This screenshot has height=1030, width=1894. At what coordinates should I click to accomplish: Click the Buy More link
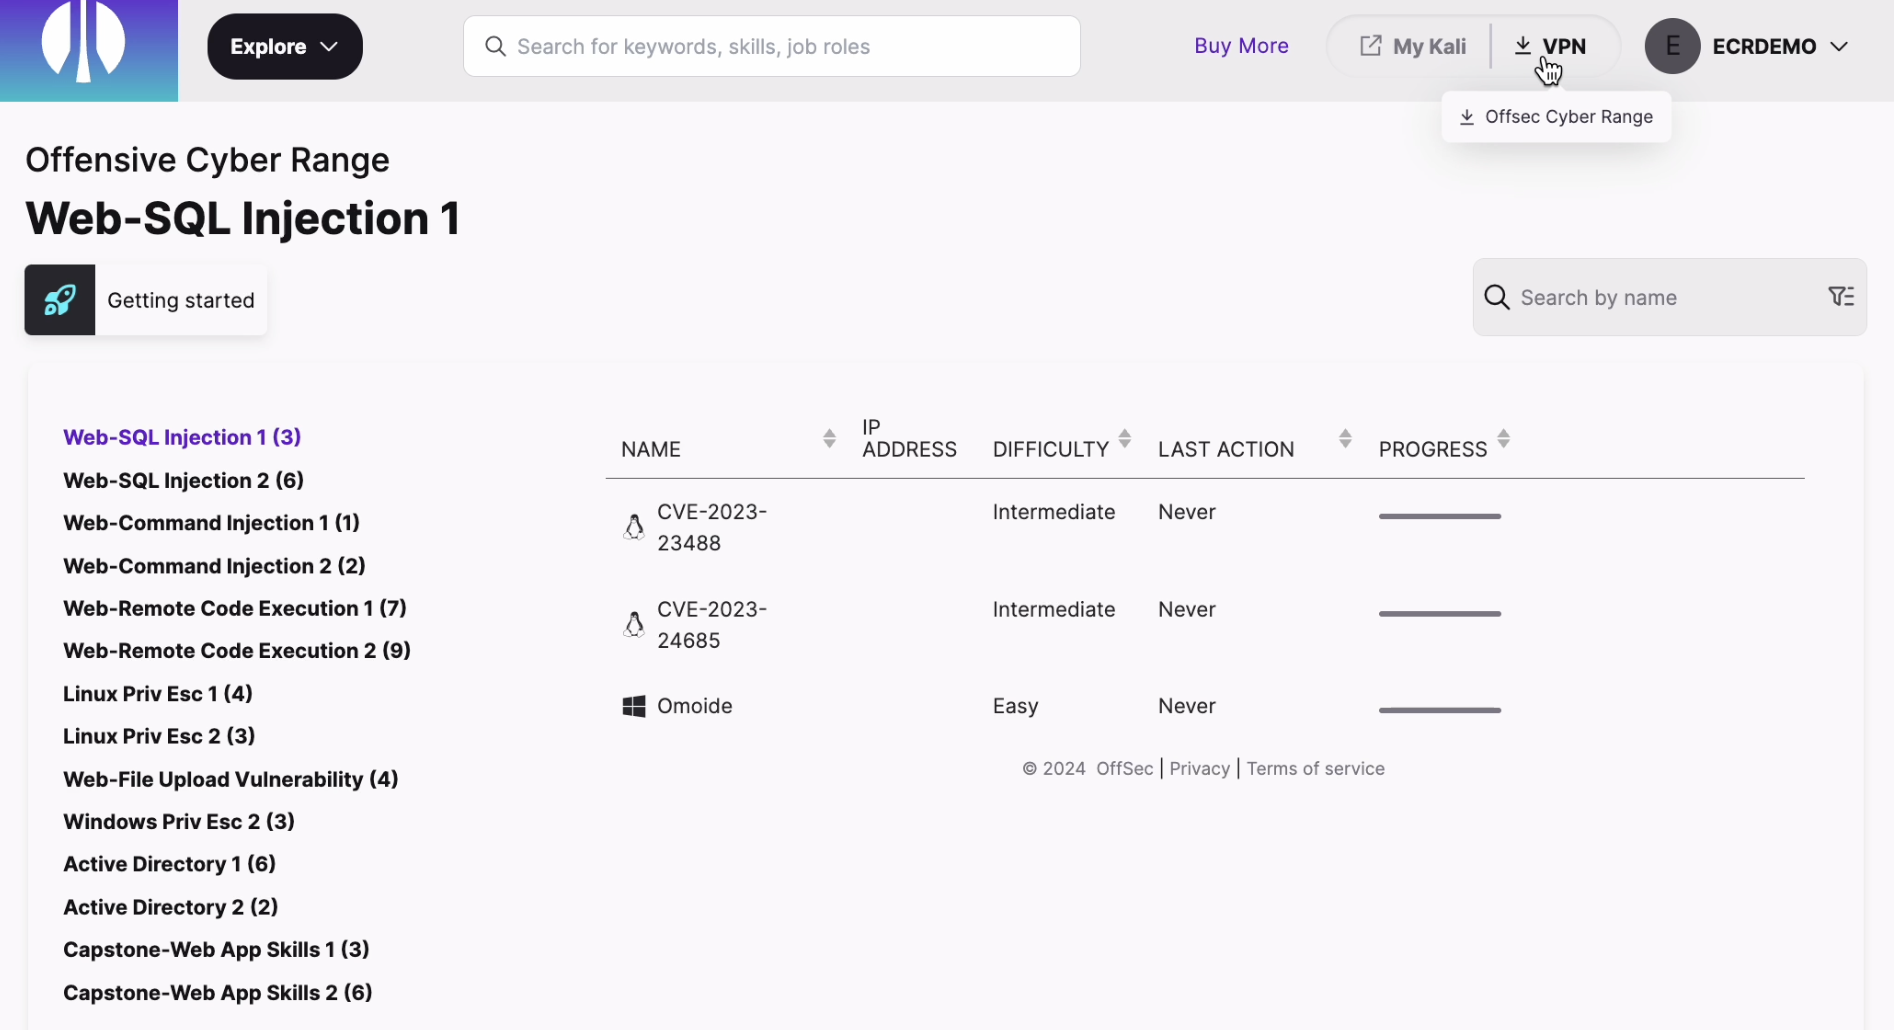pos(1241,45)
